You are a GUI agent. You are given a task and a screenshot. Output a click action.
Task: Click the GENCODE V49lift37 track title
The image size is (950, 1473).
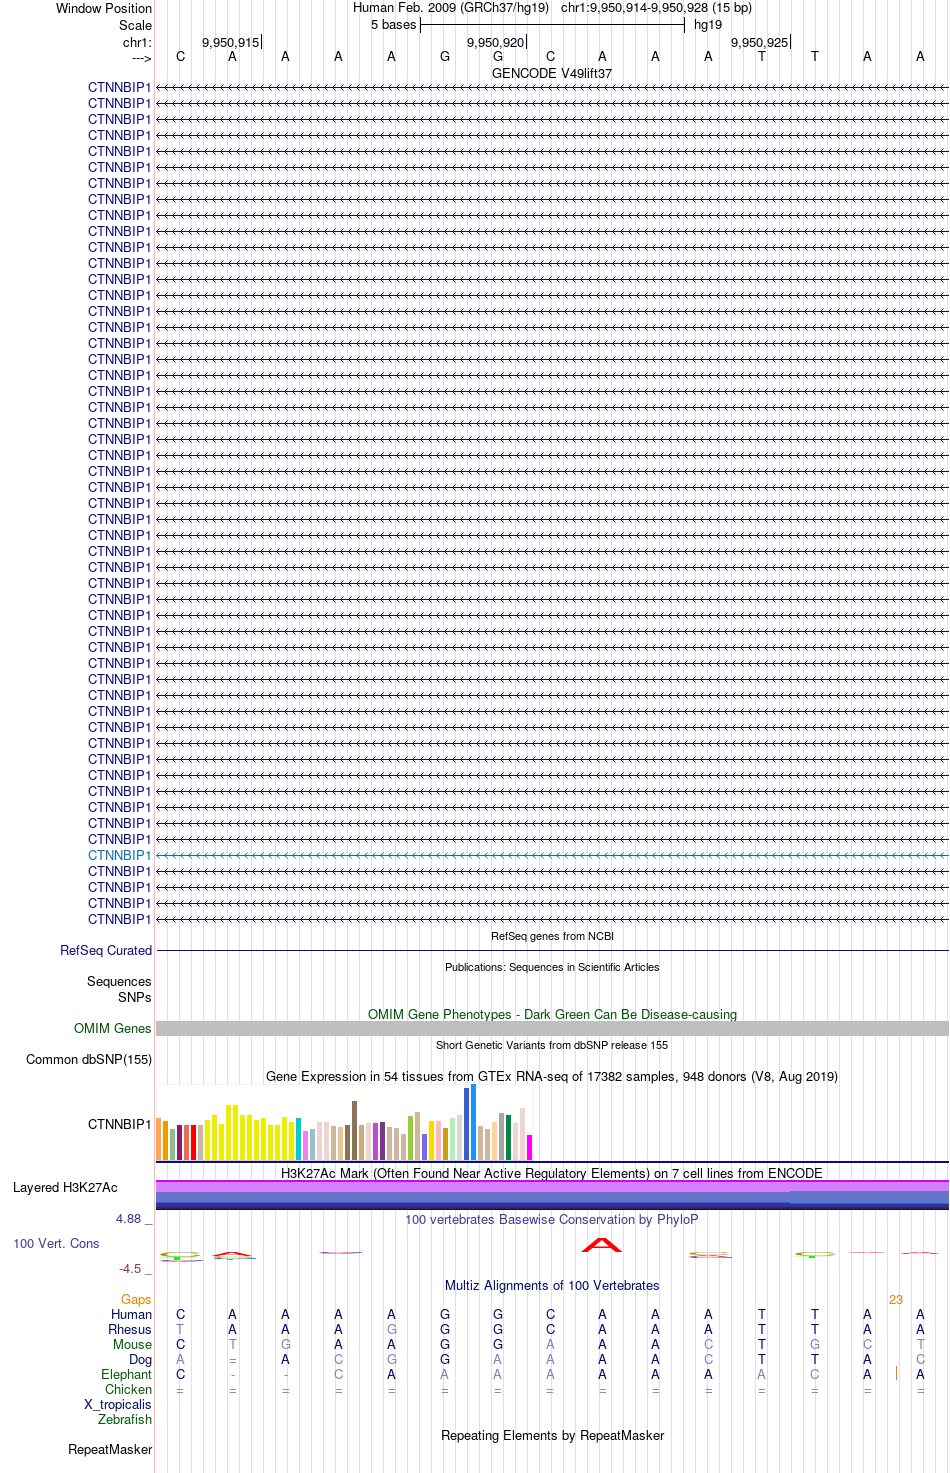coord(552,74)
